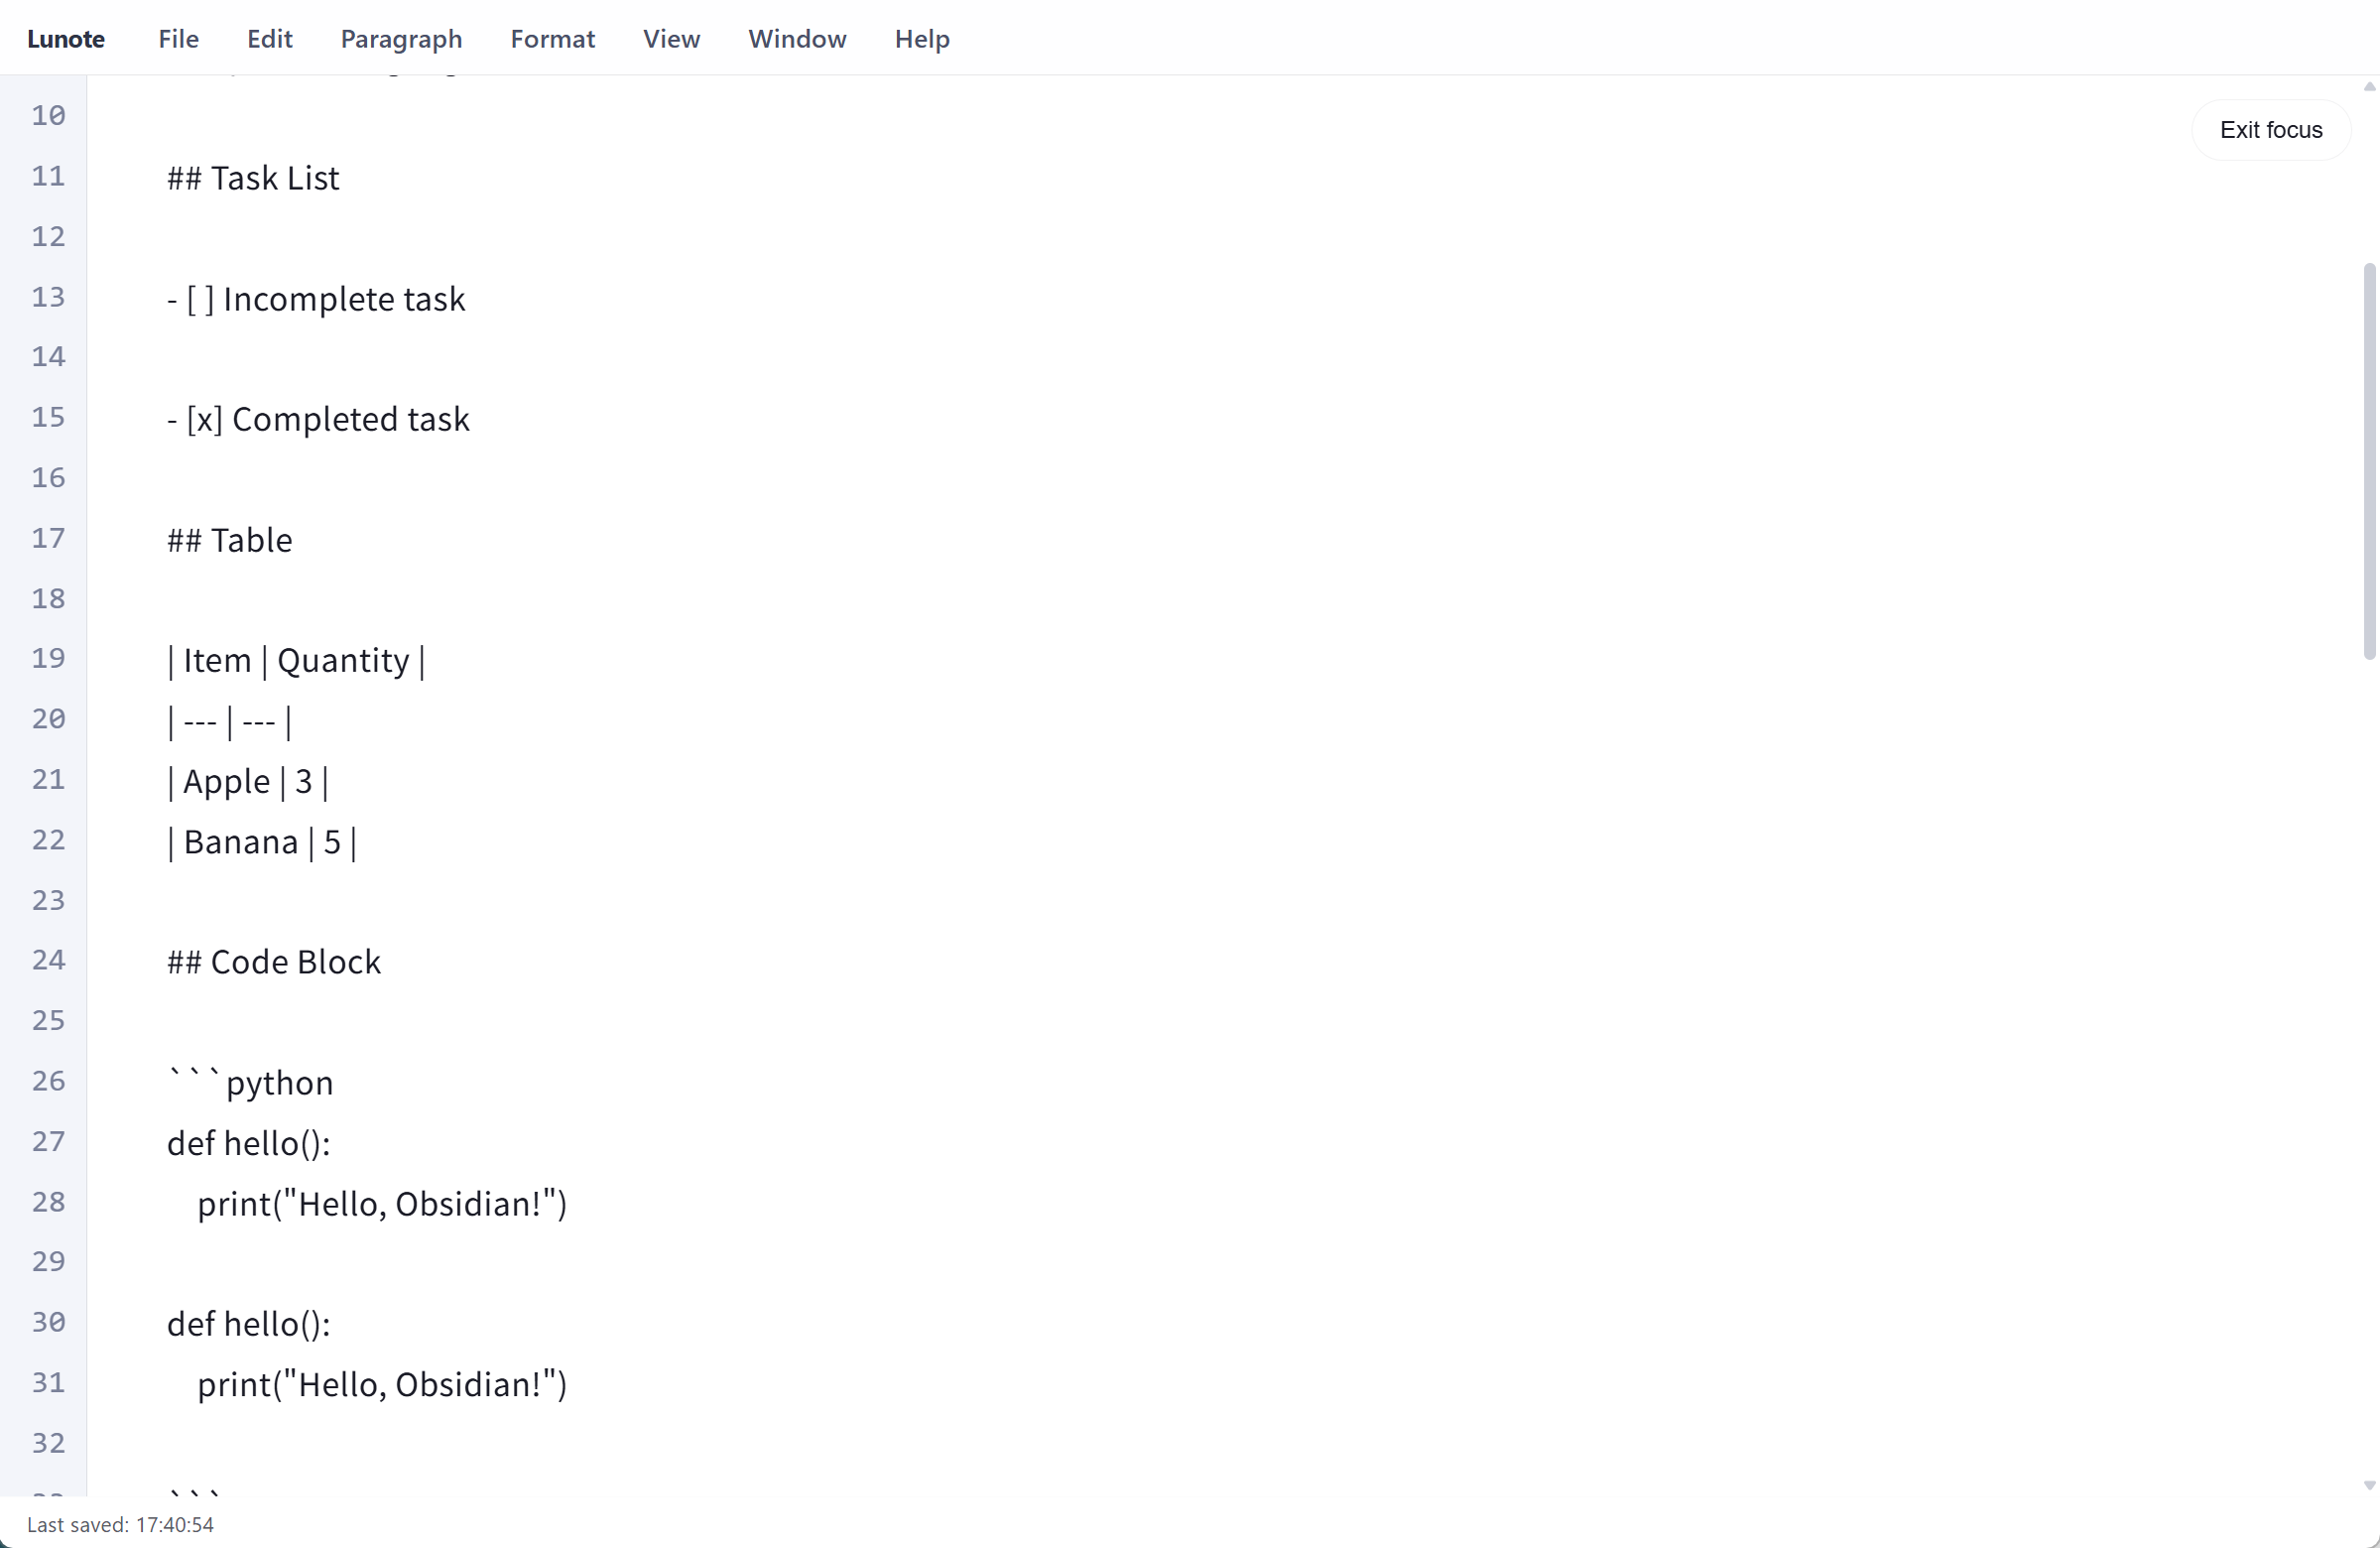The image size is (2380, 1548).
Task: Place cursor in '## Task List' heading
Action: point(253,178)
